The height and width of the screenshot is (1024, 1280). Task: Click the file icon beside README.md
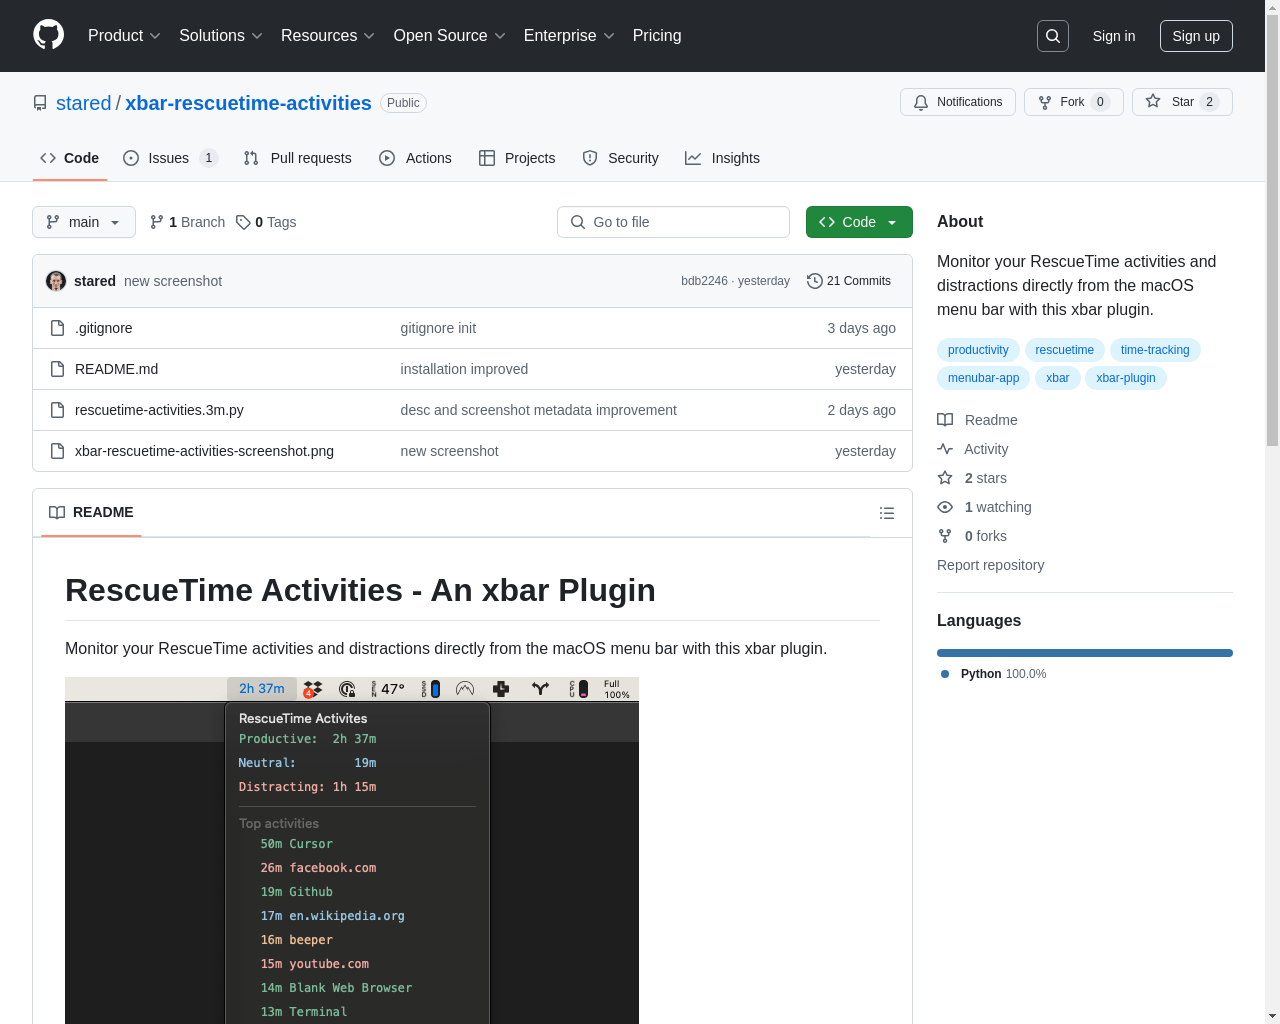click(57, 369)
